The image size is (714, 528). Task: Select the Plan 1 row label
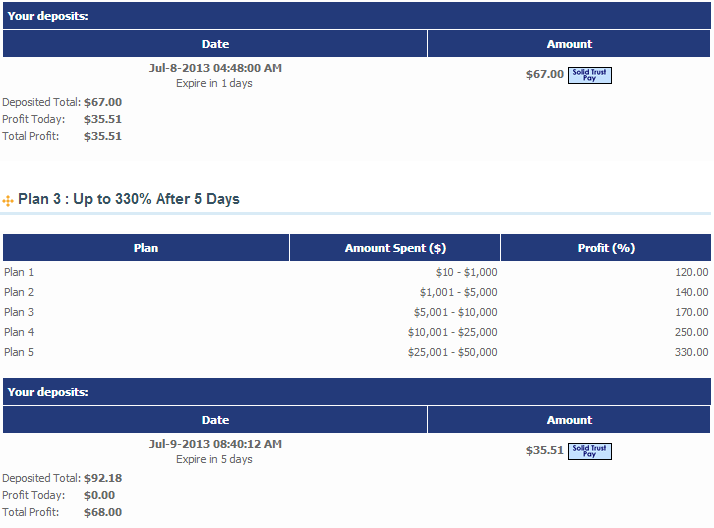[19, 272]
